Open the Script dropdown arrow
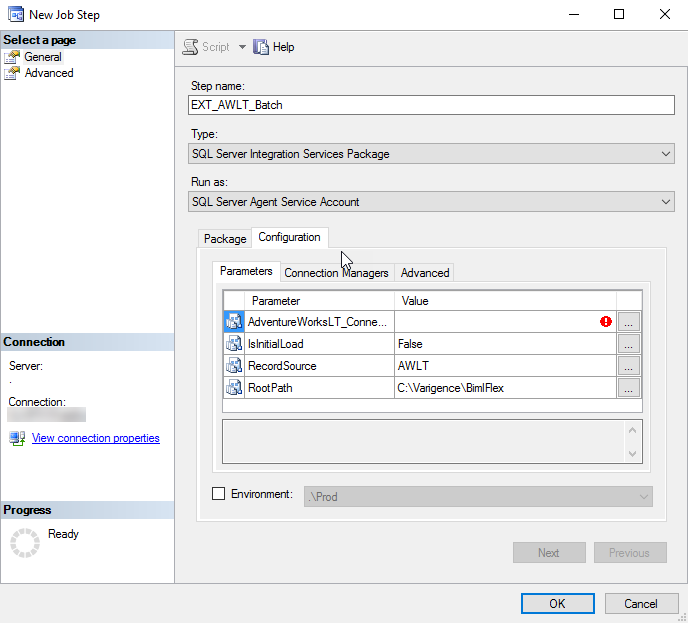 tap(242, 47)
